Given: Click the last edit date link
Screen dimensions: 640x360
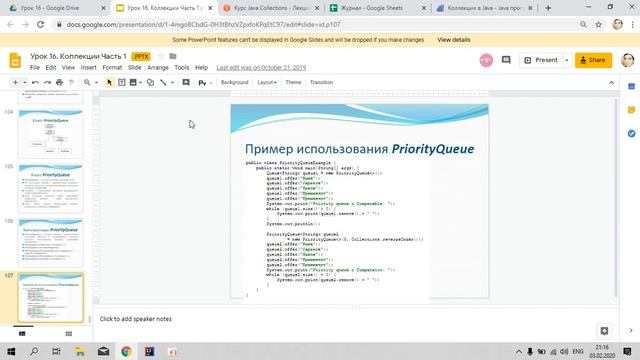Looking at the screenshot, I should click(x=261, y=67).
